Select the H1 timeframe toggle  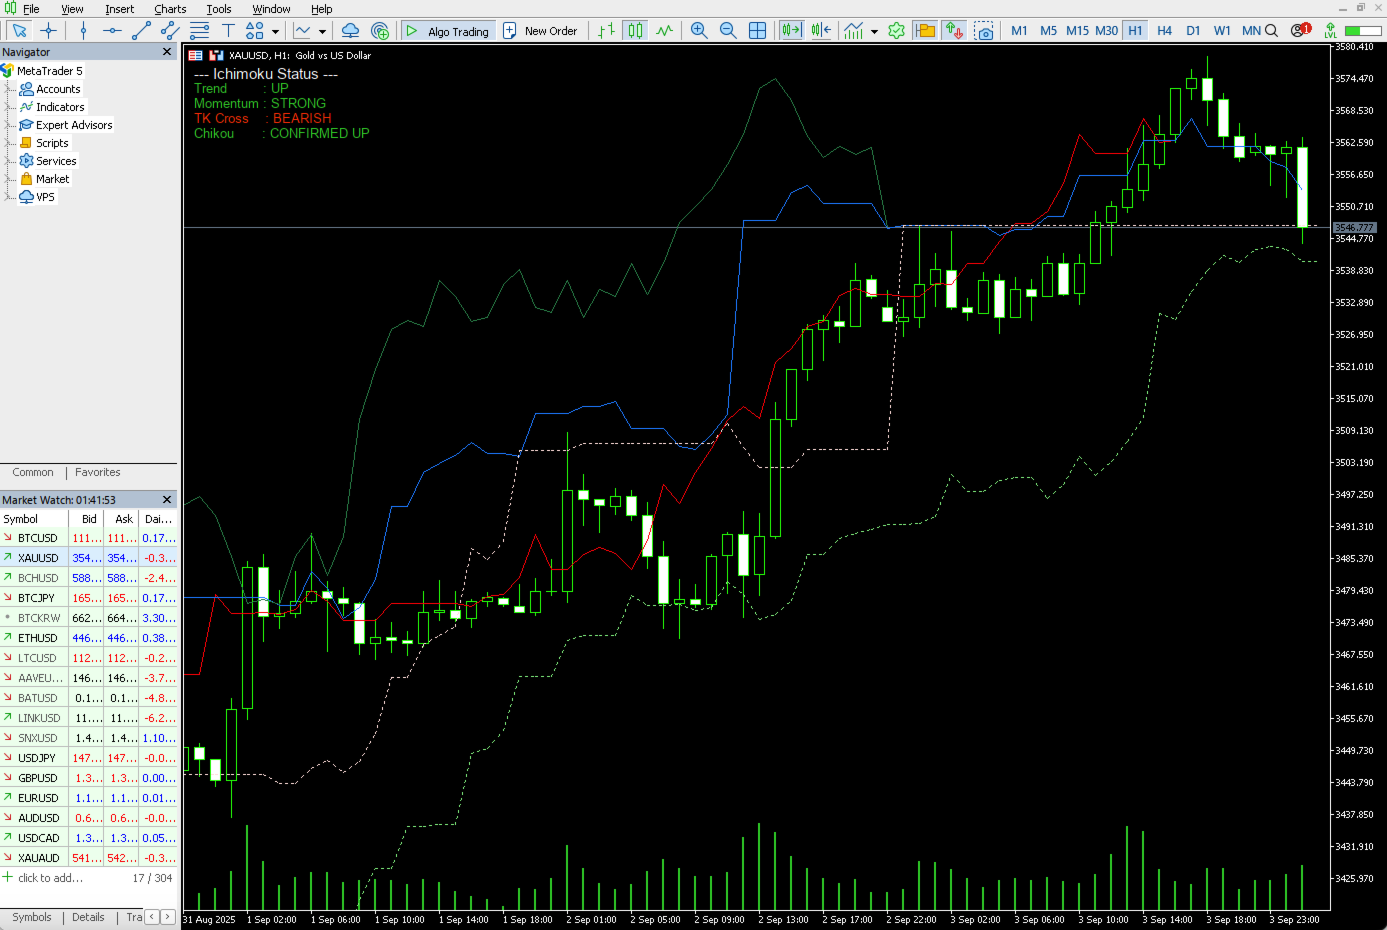pos(1135,31)
